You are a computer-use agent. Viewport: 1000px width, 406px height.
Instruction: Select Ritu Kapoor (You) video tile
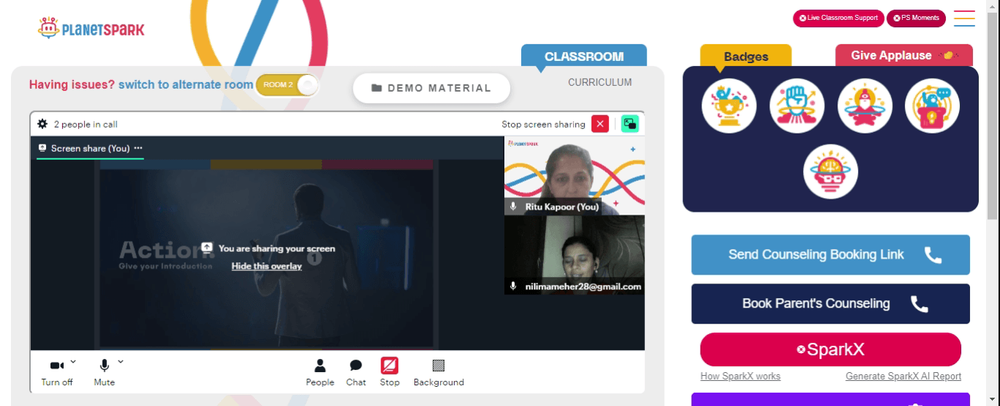pos(574,175)
